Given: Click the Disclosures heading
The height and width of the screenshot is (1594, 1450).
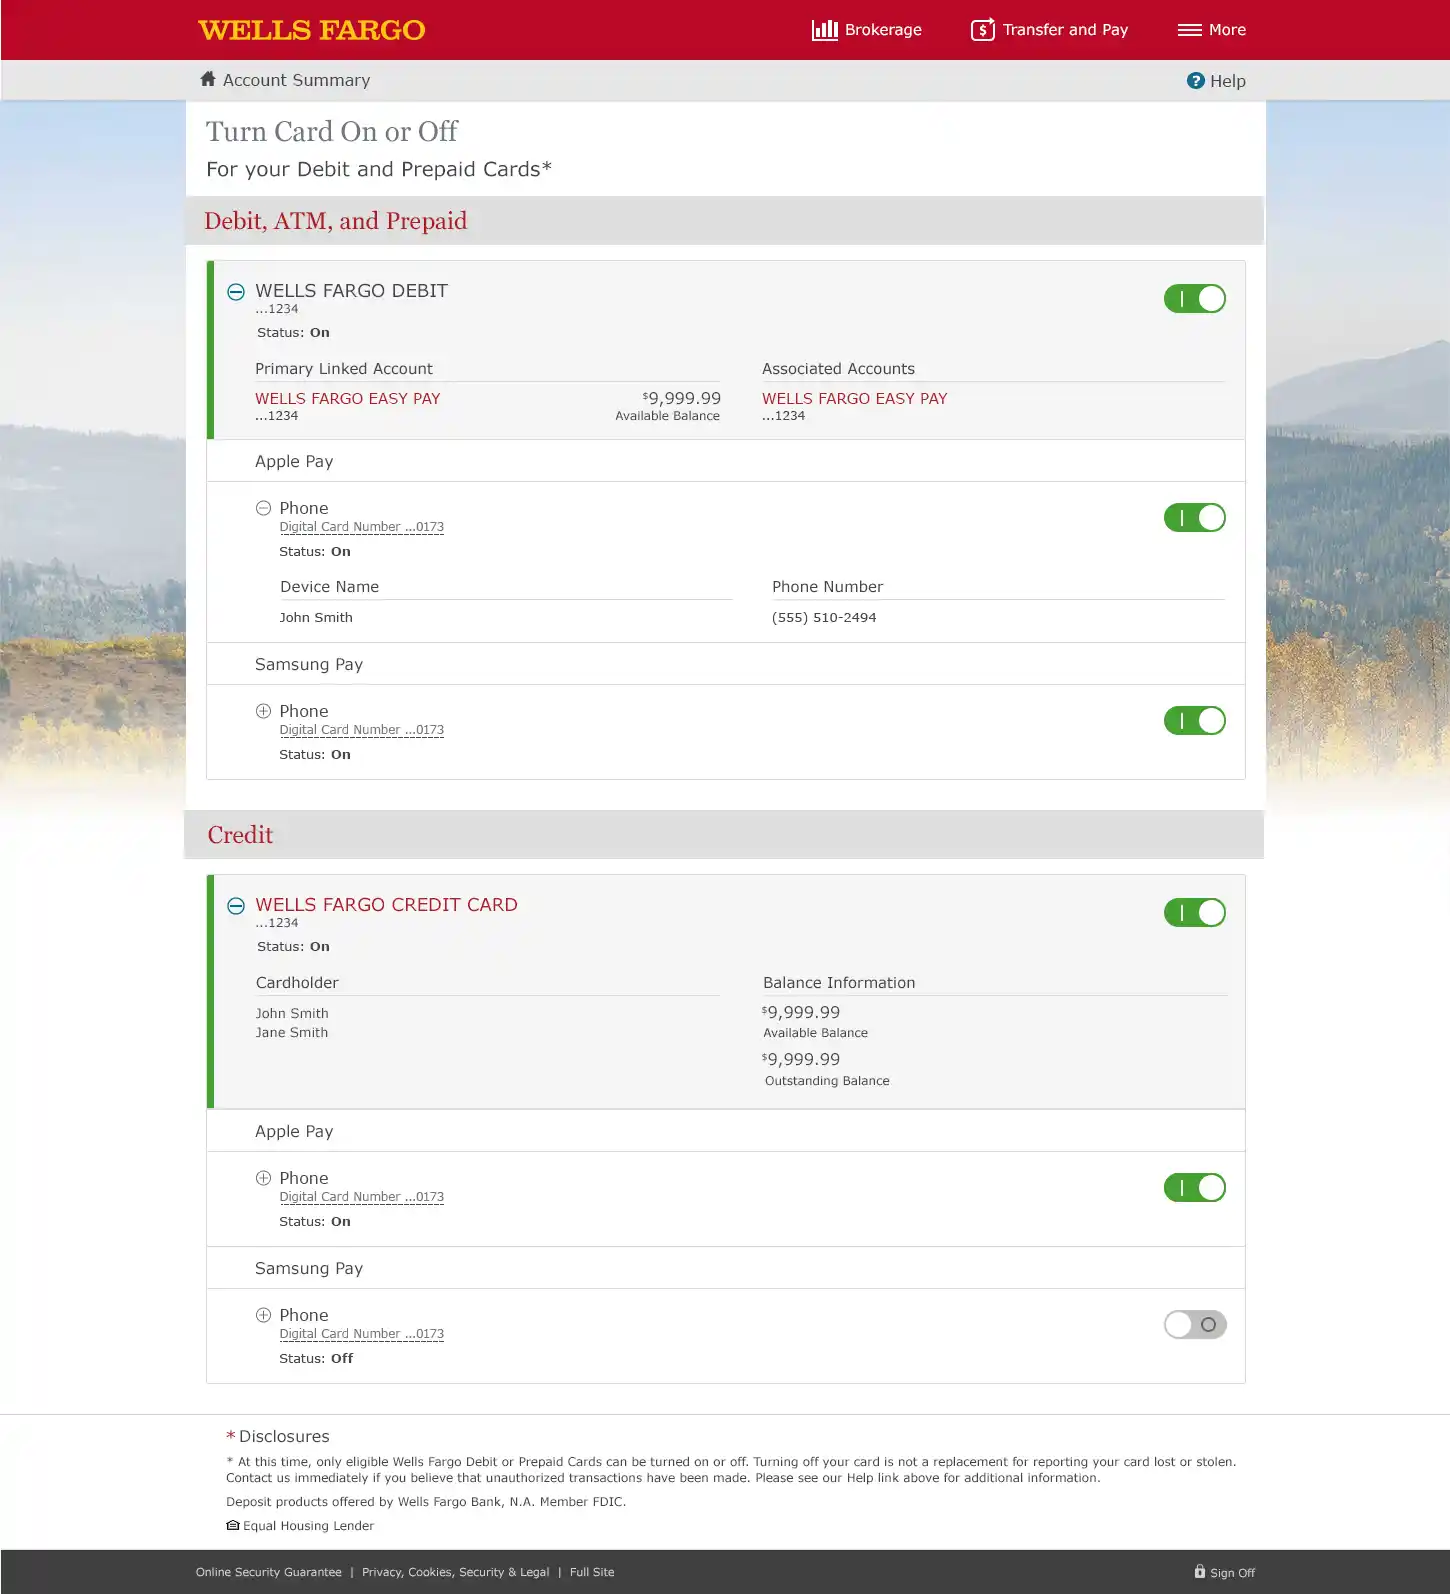Looking at the screenshot, I should pyautogui.click(x=284, y=1436).
